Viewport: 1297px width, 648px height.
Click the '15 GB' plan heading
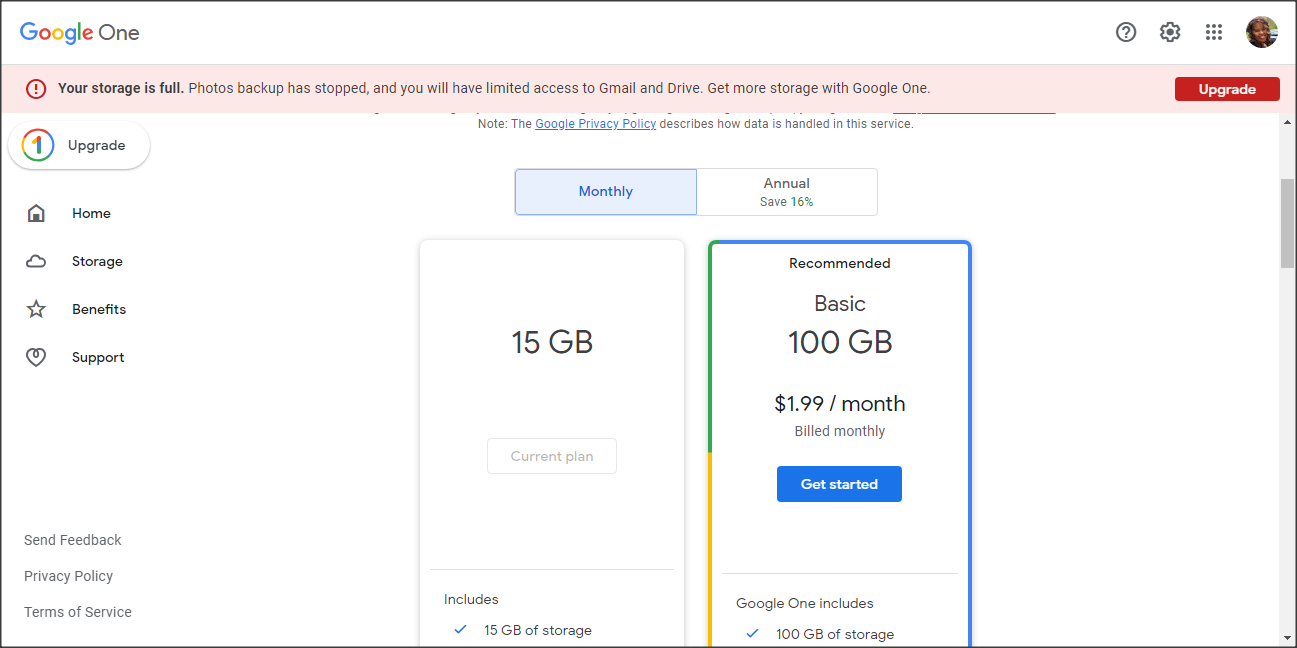tap(552, 342)
